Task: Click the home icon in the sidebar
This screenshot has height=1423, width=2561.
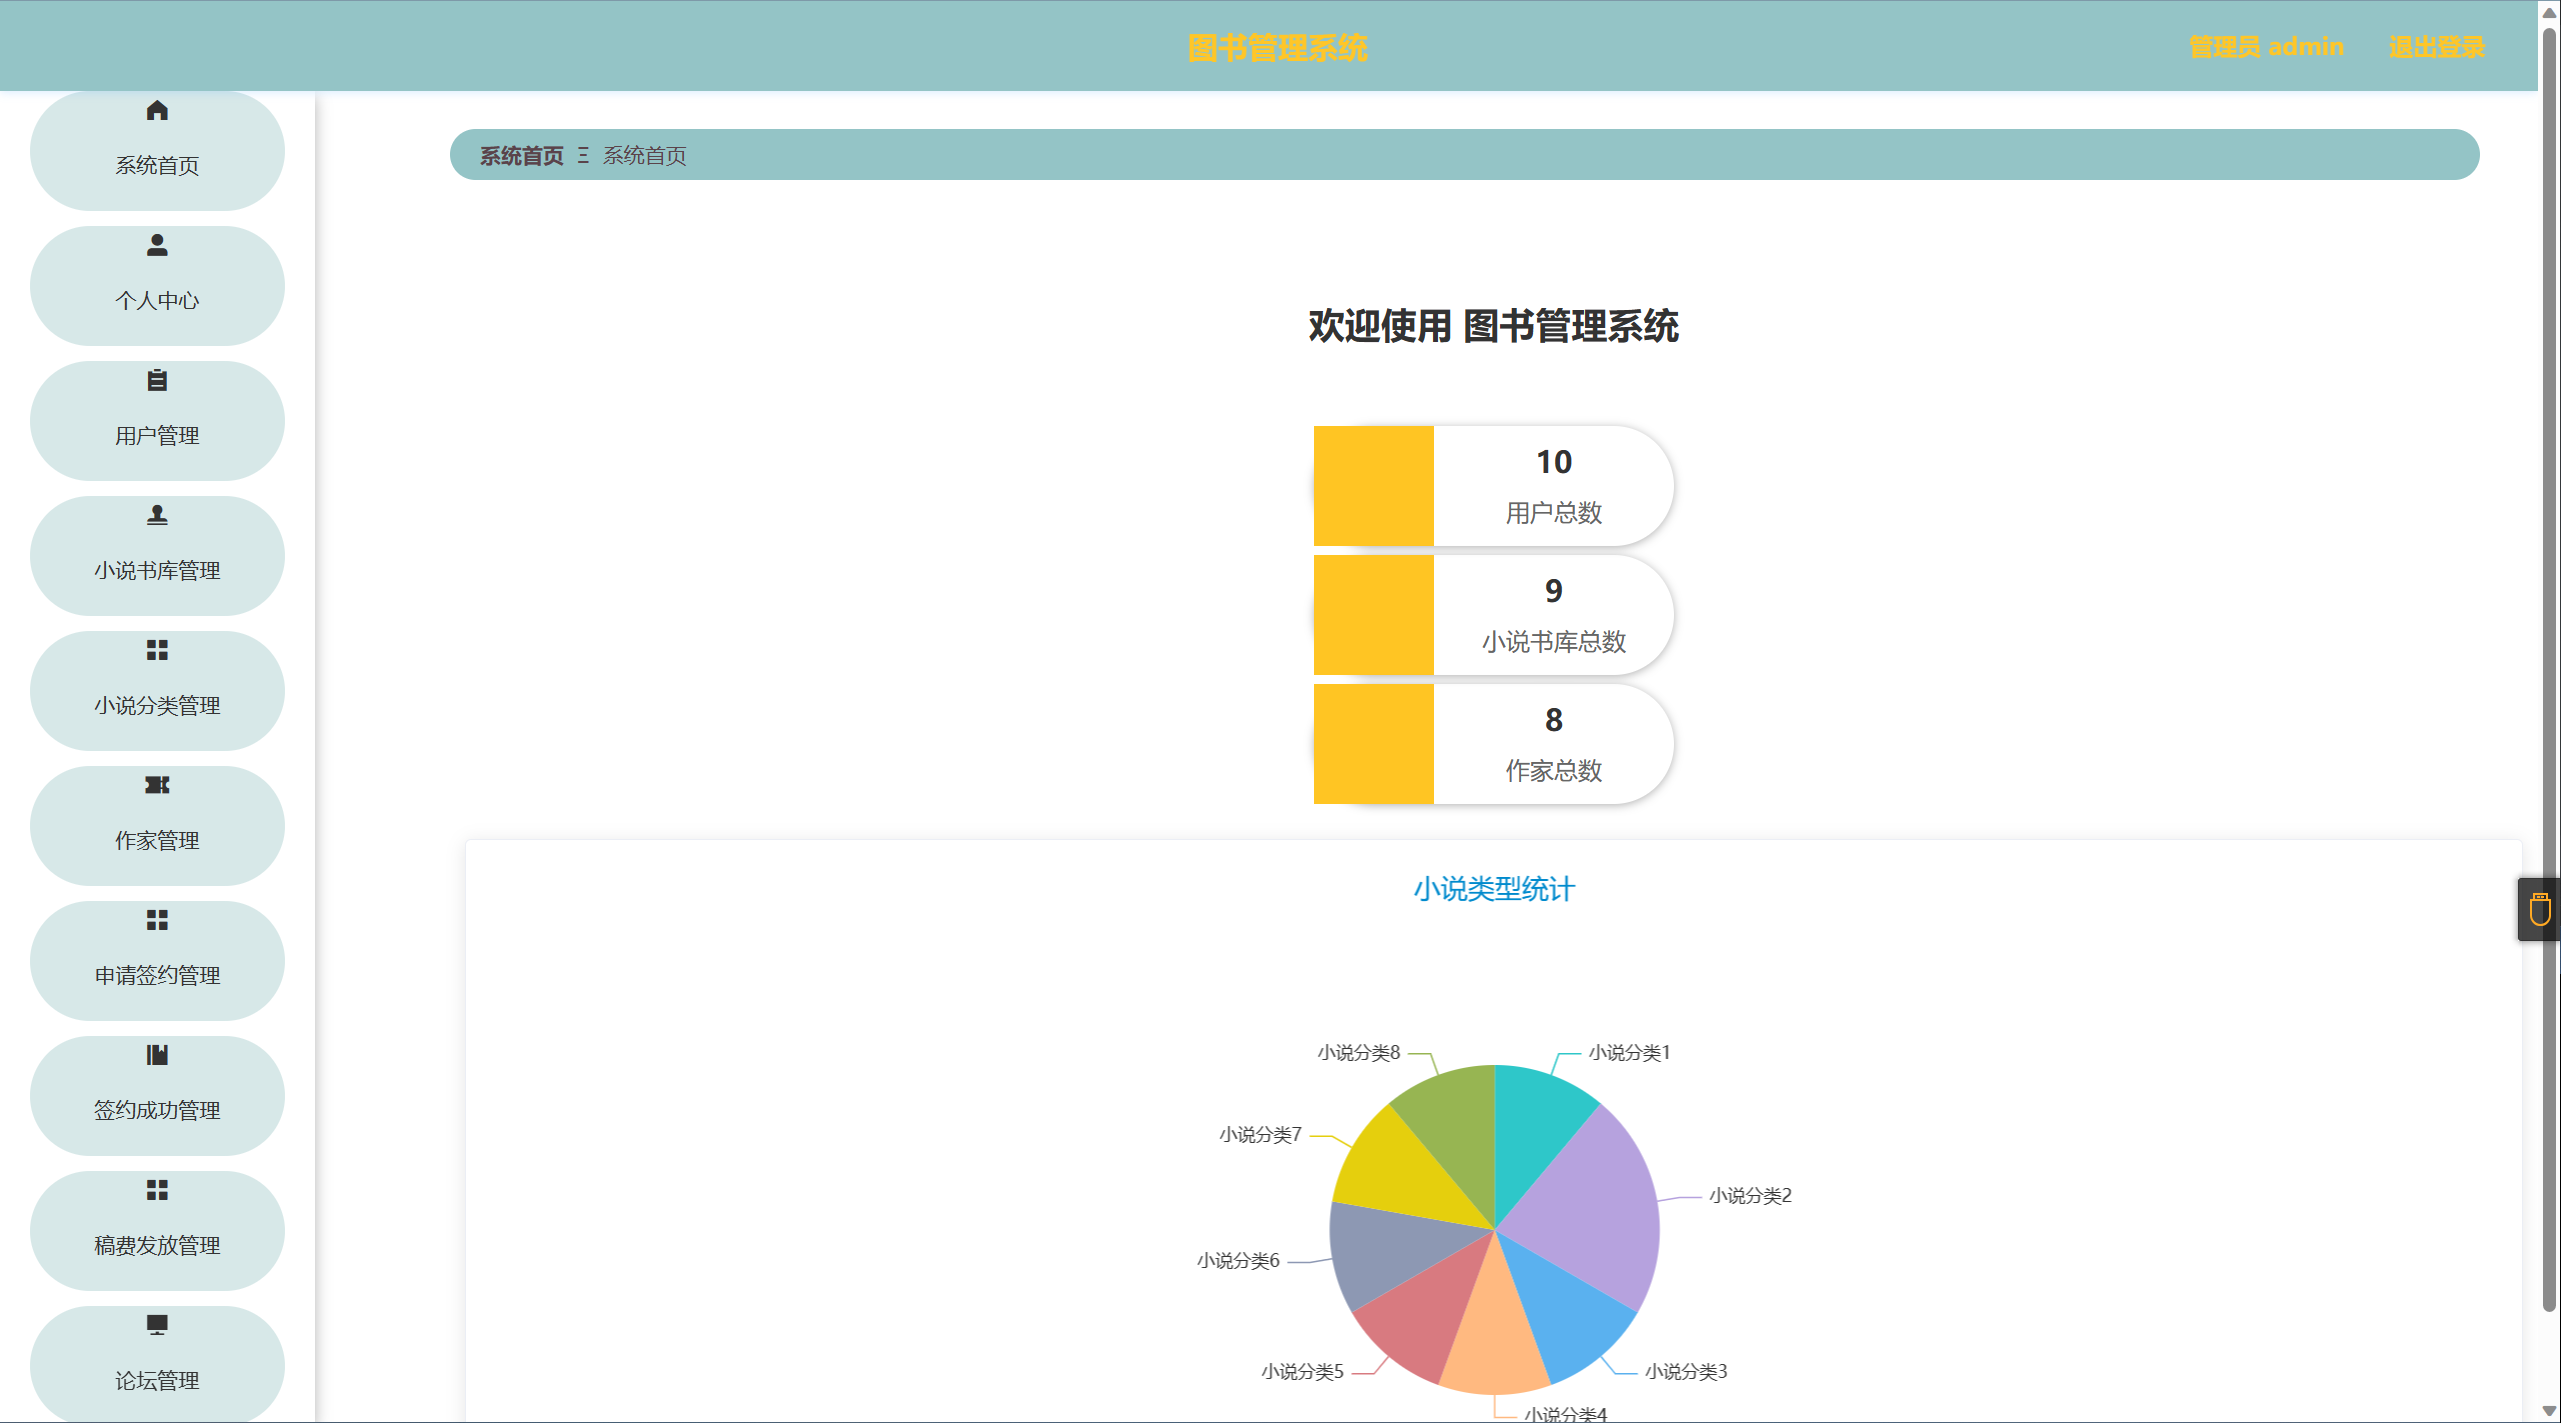Action: click(157, 111)
